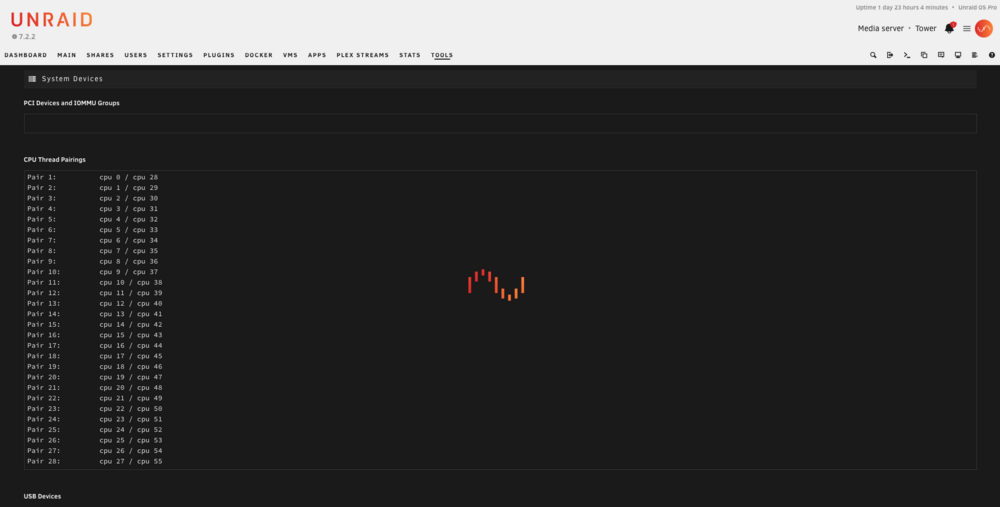Click the Media server description

coord(880,29)
